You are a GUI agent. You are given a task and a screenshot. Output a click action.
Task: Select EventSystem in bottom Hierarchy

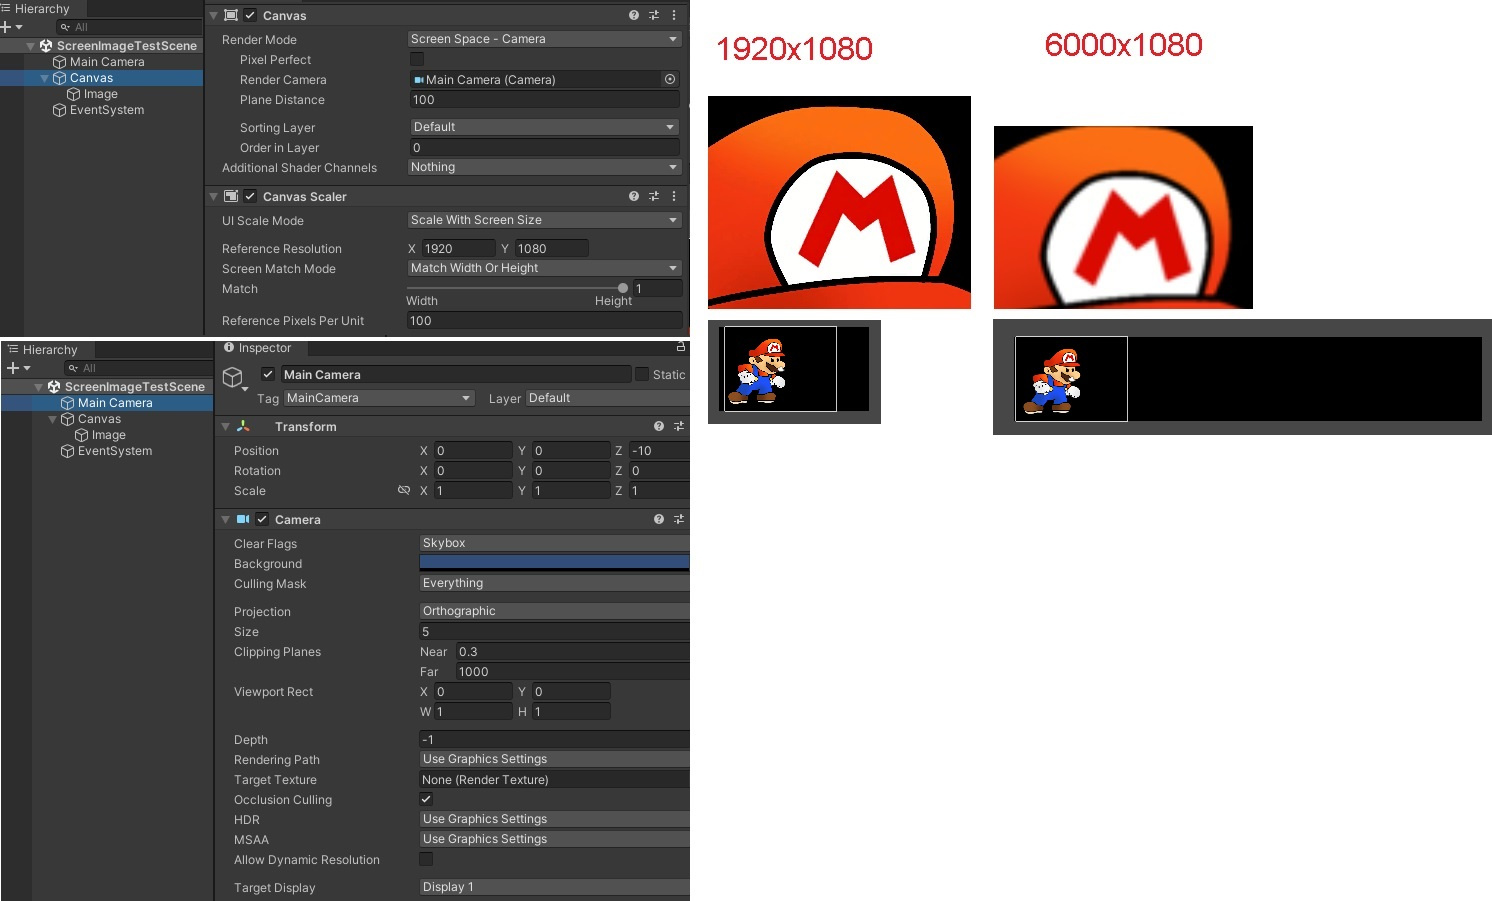[115, 451]
